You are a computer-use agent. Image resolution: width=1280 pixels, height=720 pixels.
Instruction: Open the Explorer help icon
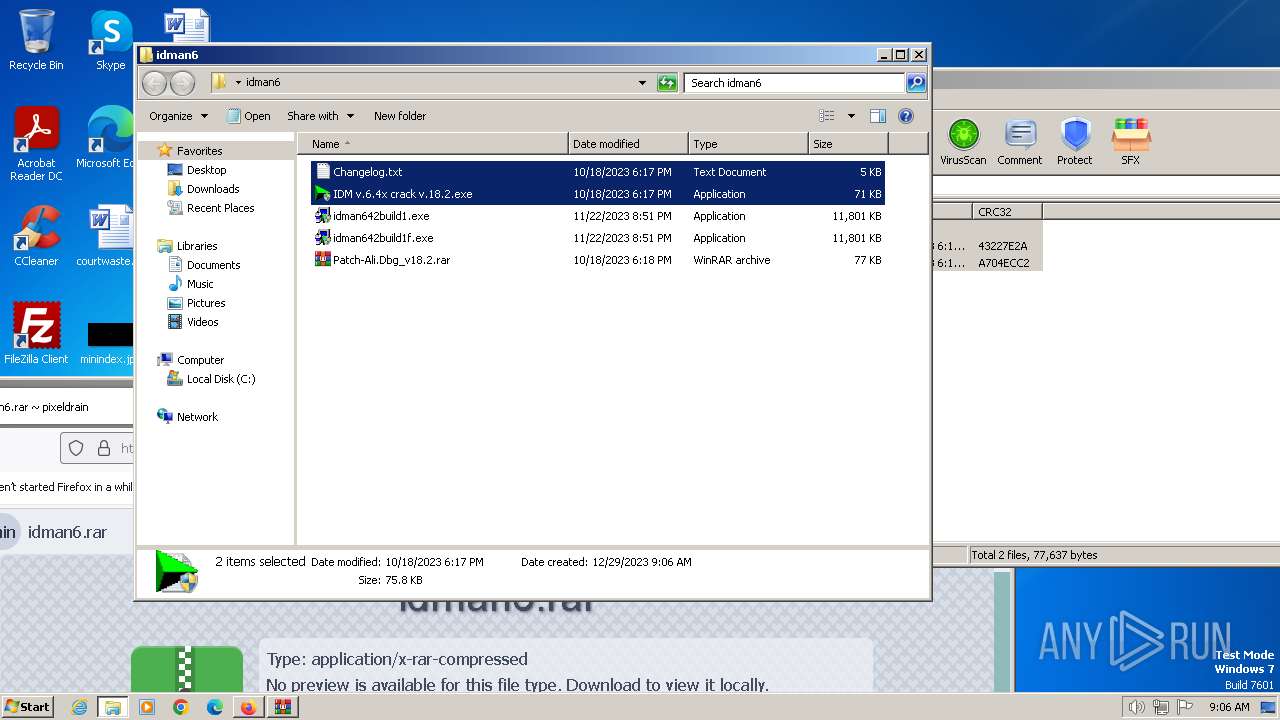point(906,116)
